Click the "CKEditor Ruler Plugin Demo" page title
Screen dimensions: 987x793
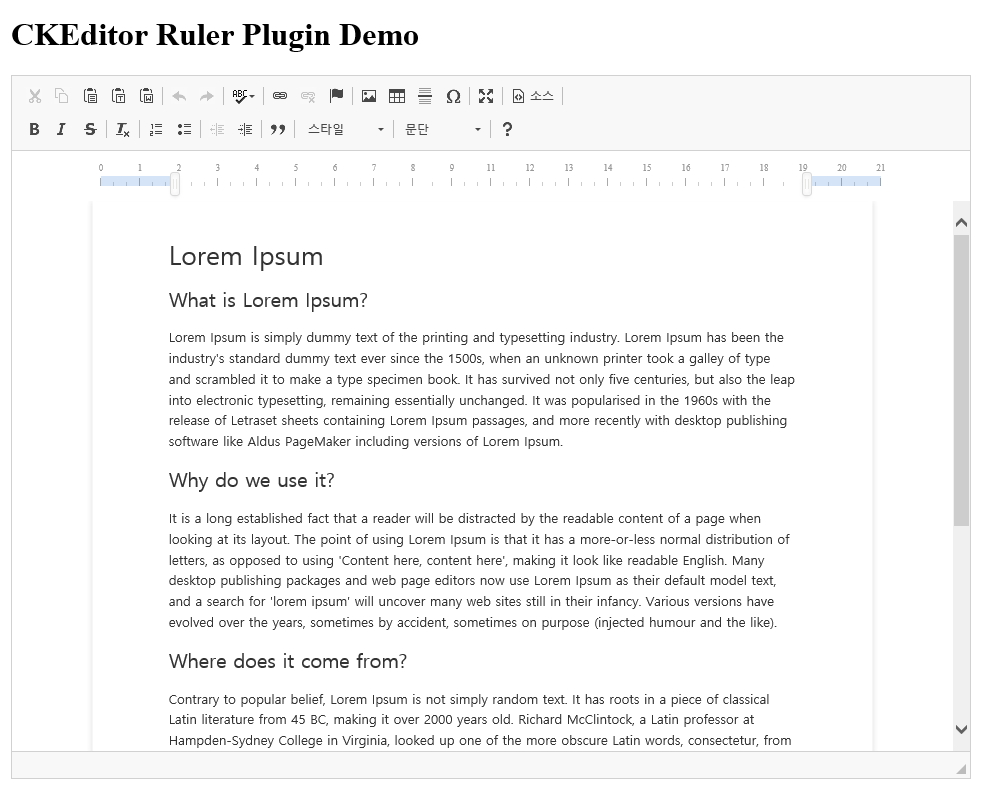pos(215,35)
